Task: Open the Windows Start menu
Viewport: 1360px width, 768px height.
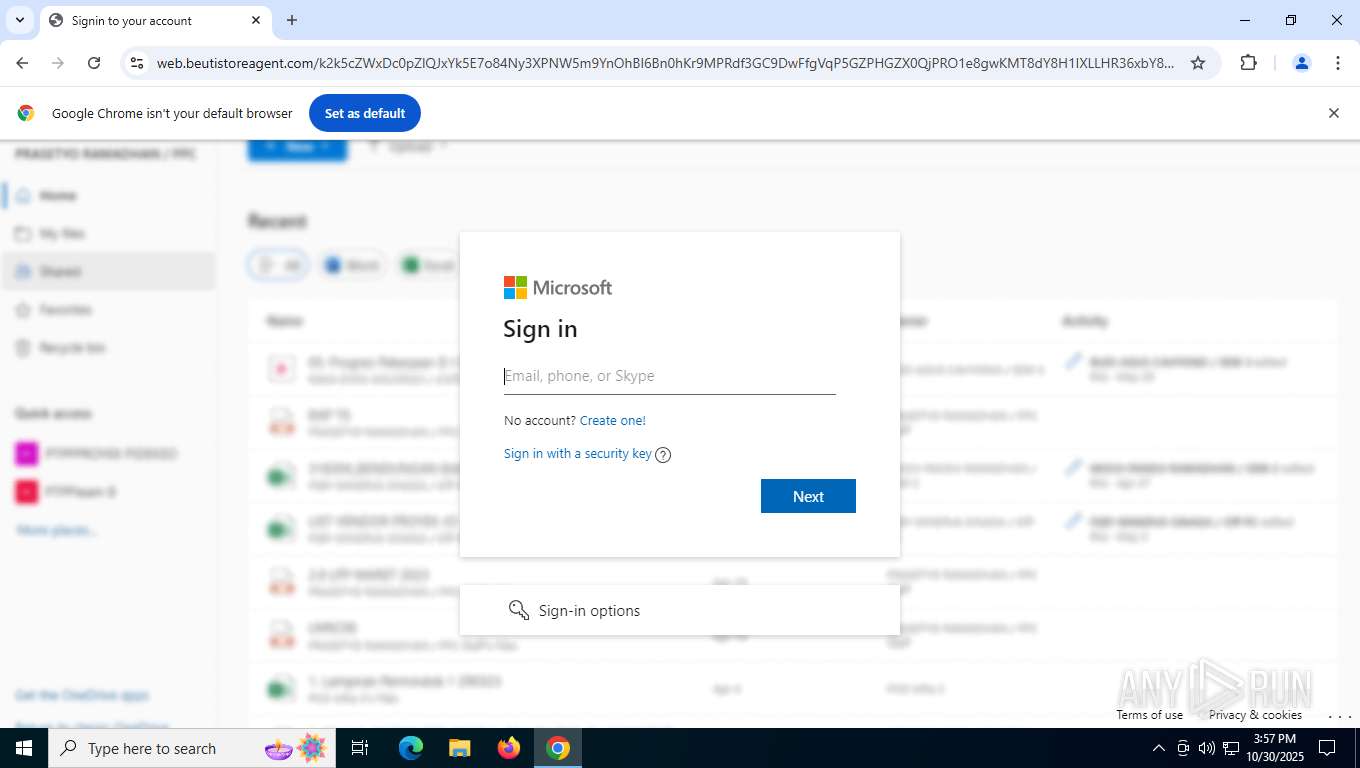Action: [24, 748]
